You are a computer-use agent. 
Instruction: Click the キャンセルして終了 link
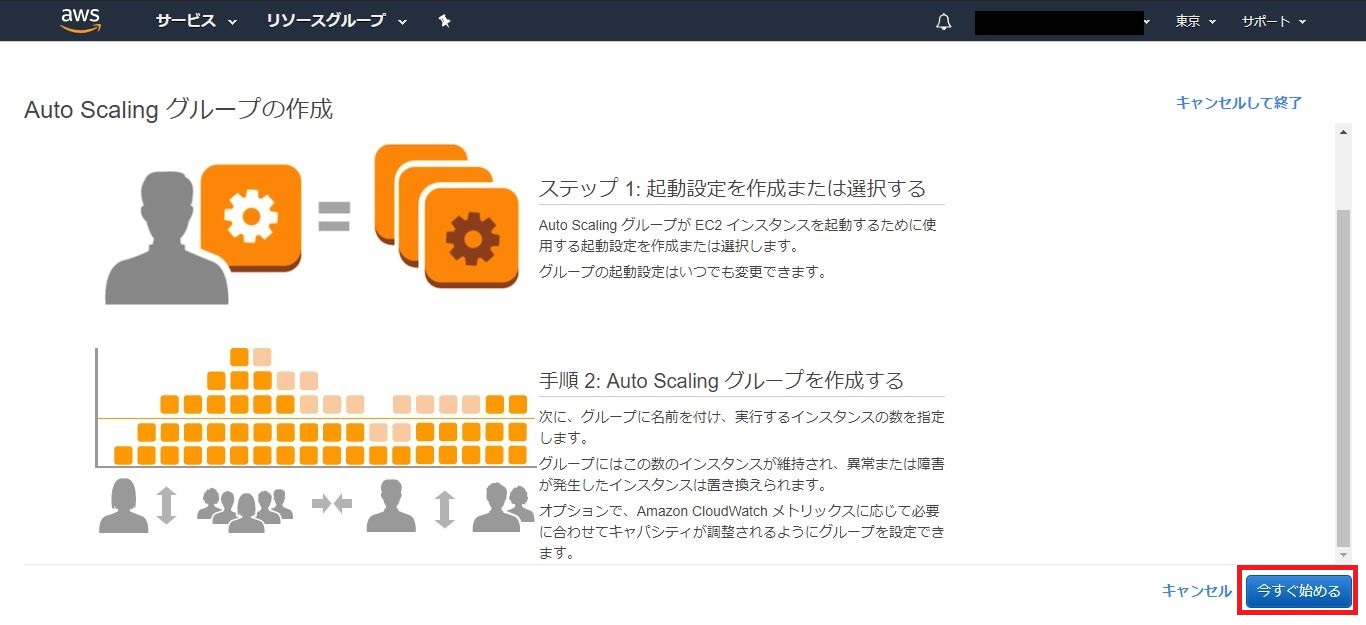coord(1239,102)
